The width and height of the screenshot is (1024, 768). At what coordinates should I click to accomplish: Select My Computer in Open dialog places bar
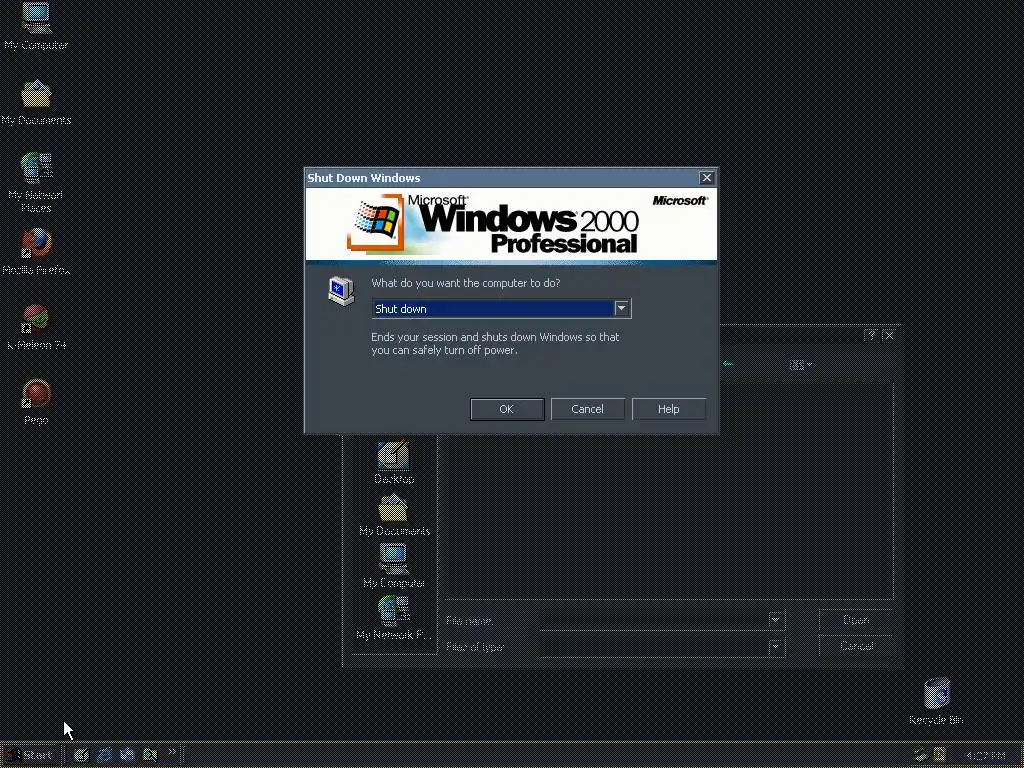(394, 566)
